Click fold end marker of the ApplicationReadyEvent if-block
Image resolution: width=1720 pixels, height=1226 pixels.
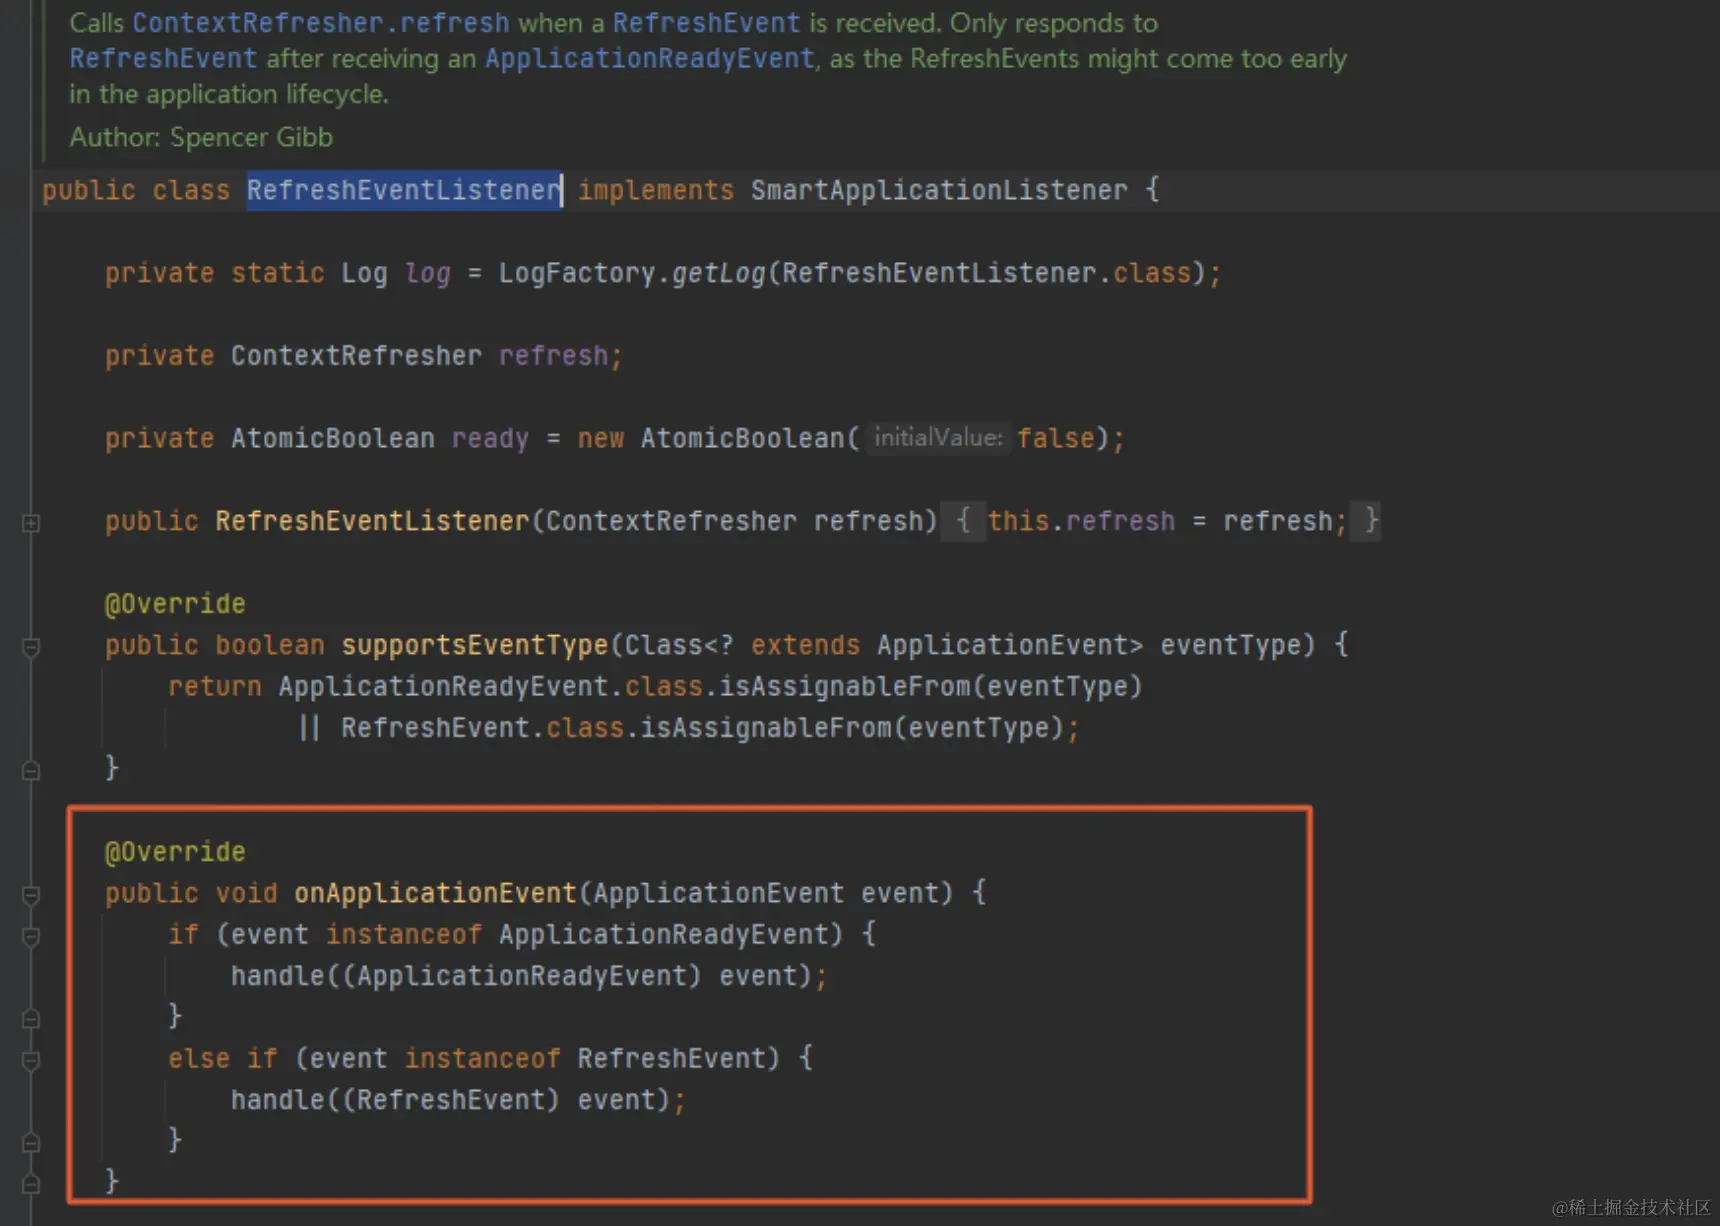click(x=31, y=1018)
